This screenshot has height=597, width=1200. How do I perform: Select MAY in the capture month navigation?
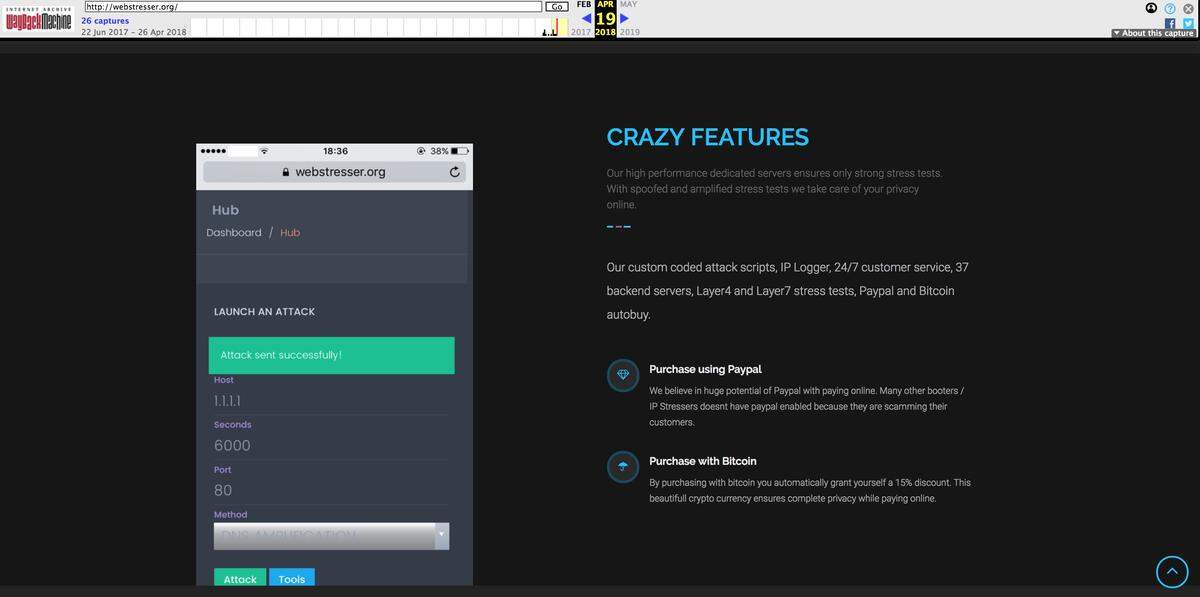[x=628, y=5]
